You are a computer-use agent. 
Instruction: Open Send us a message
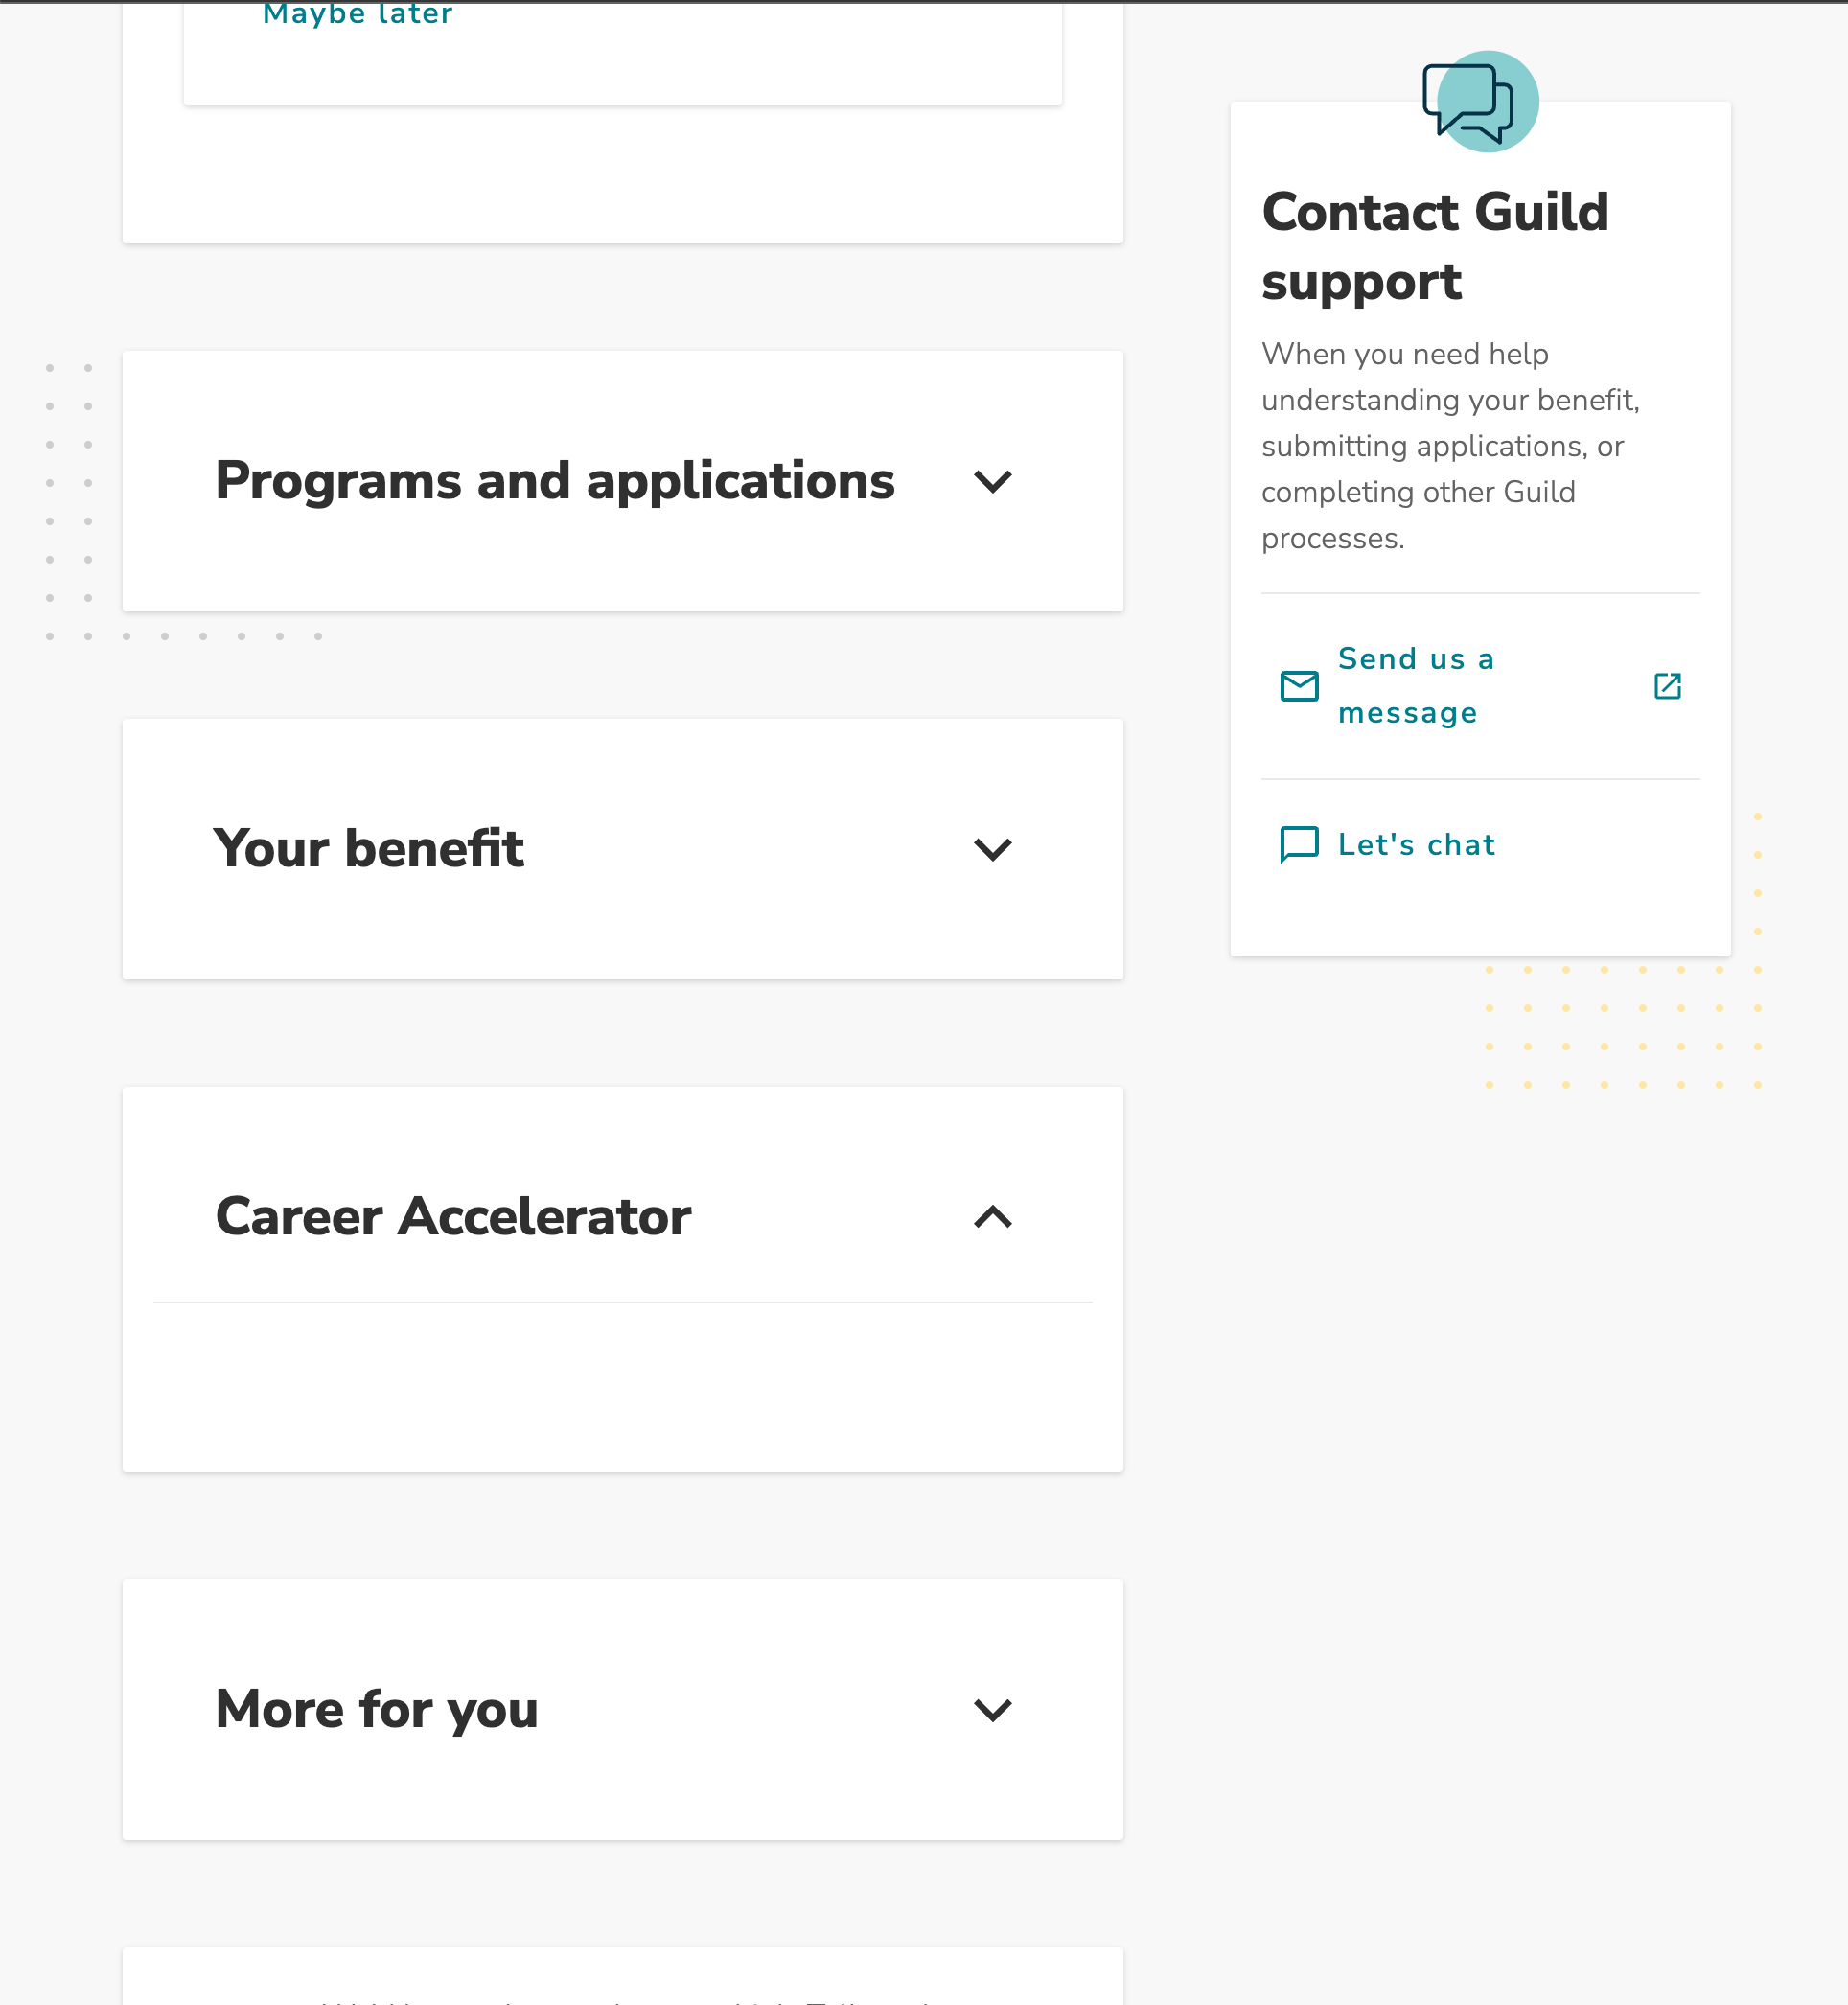click(x=1416, y=686)
